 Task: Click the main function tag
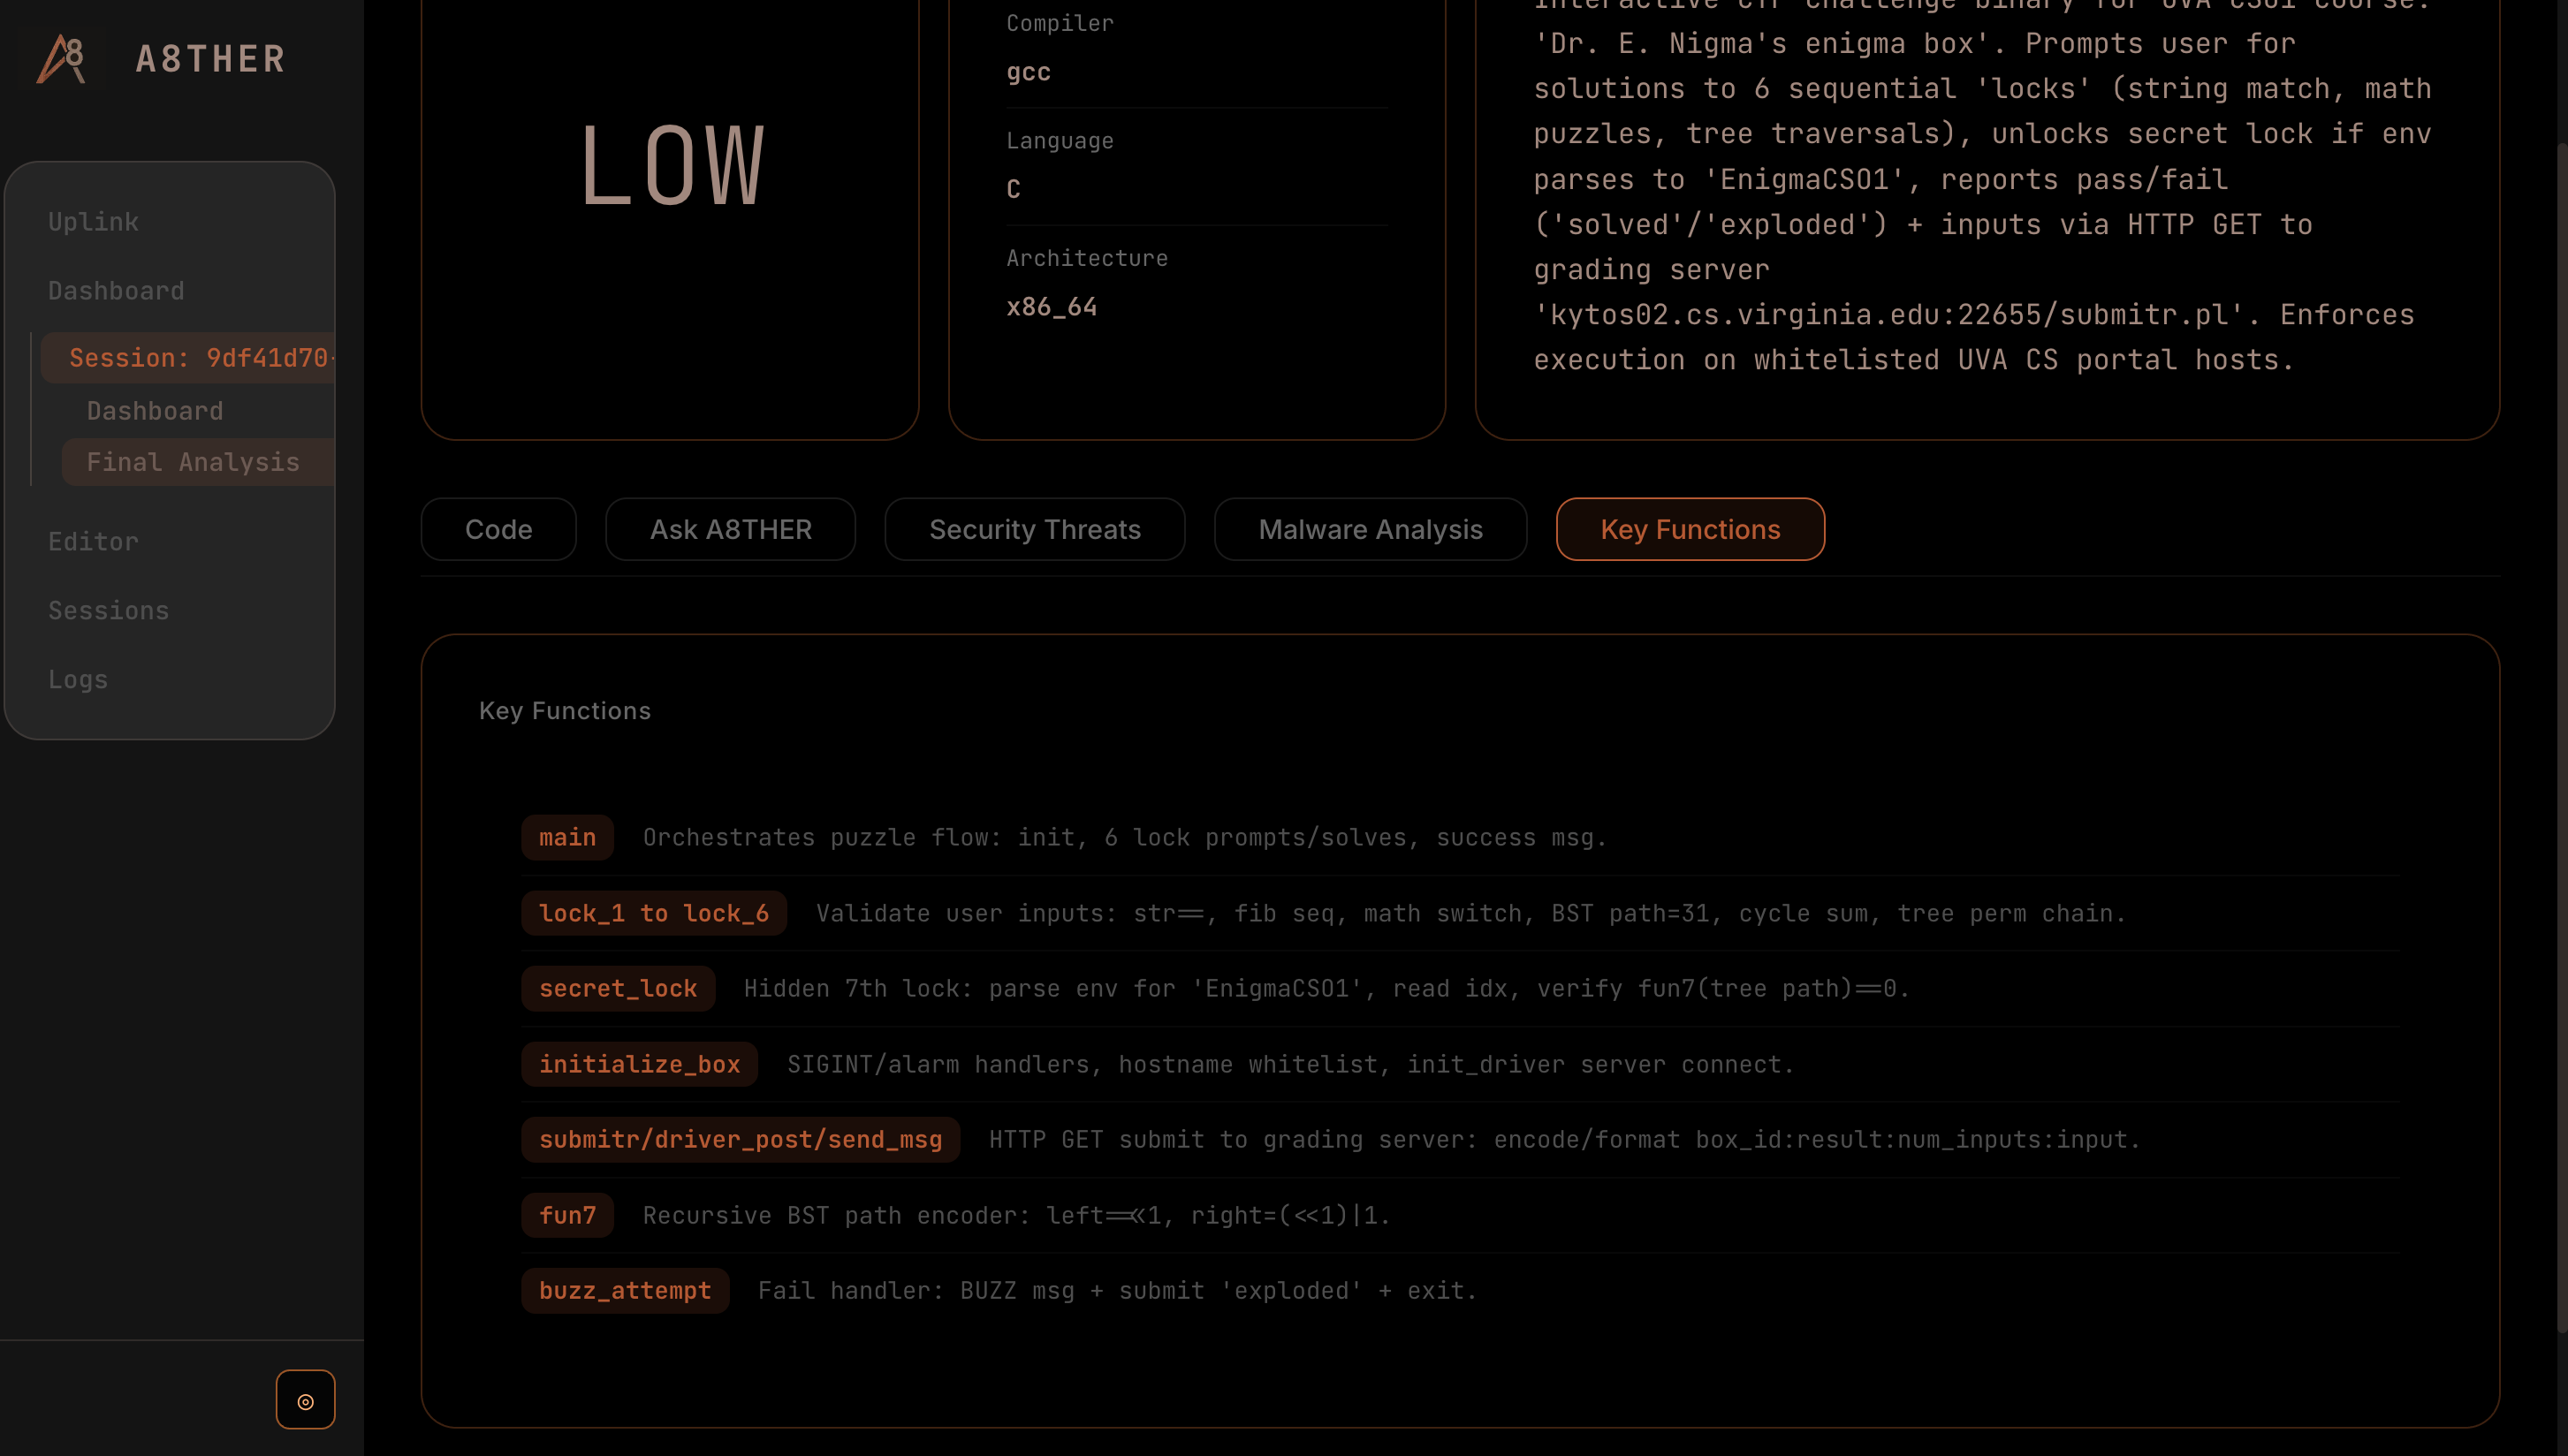tap(567, 837)
